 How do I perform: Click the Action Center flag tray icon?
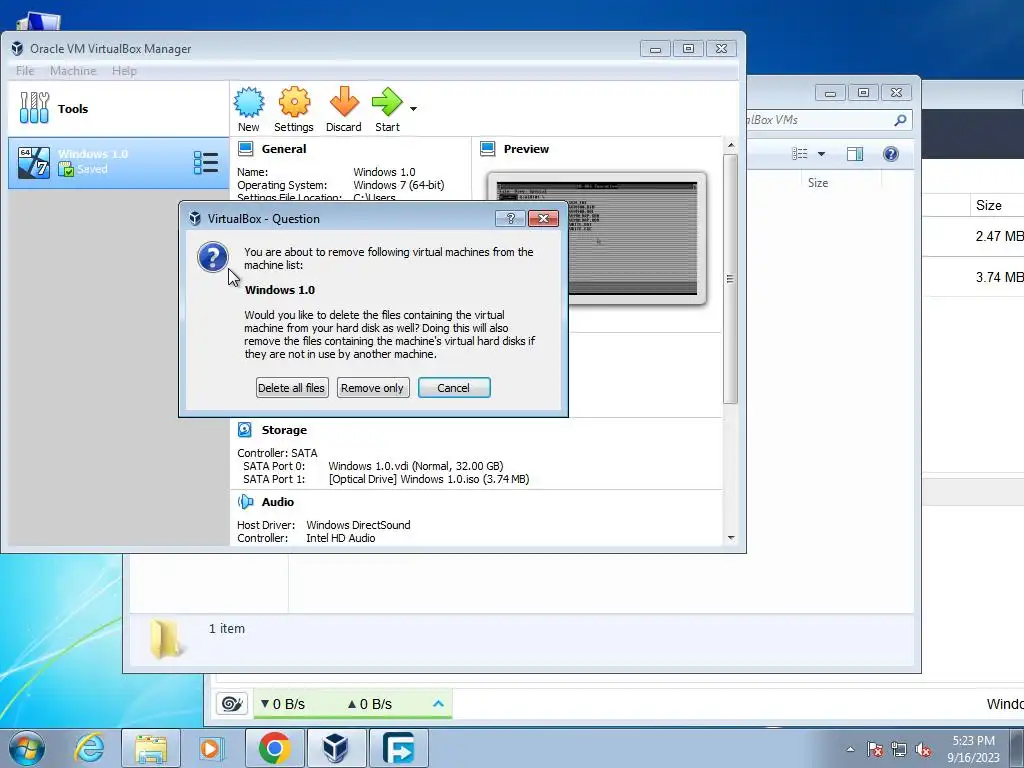(874, 749)
